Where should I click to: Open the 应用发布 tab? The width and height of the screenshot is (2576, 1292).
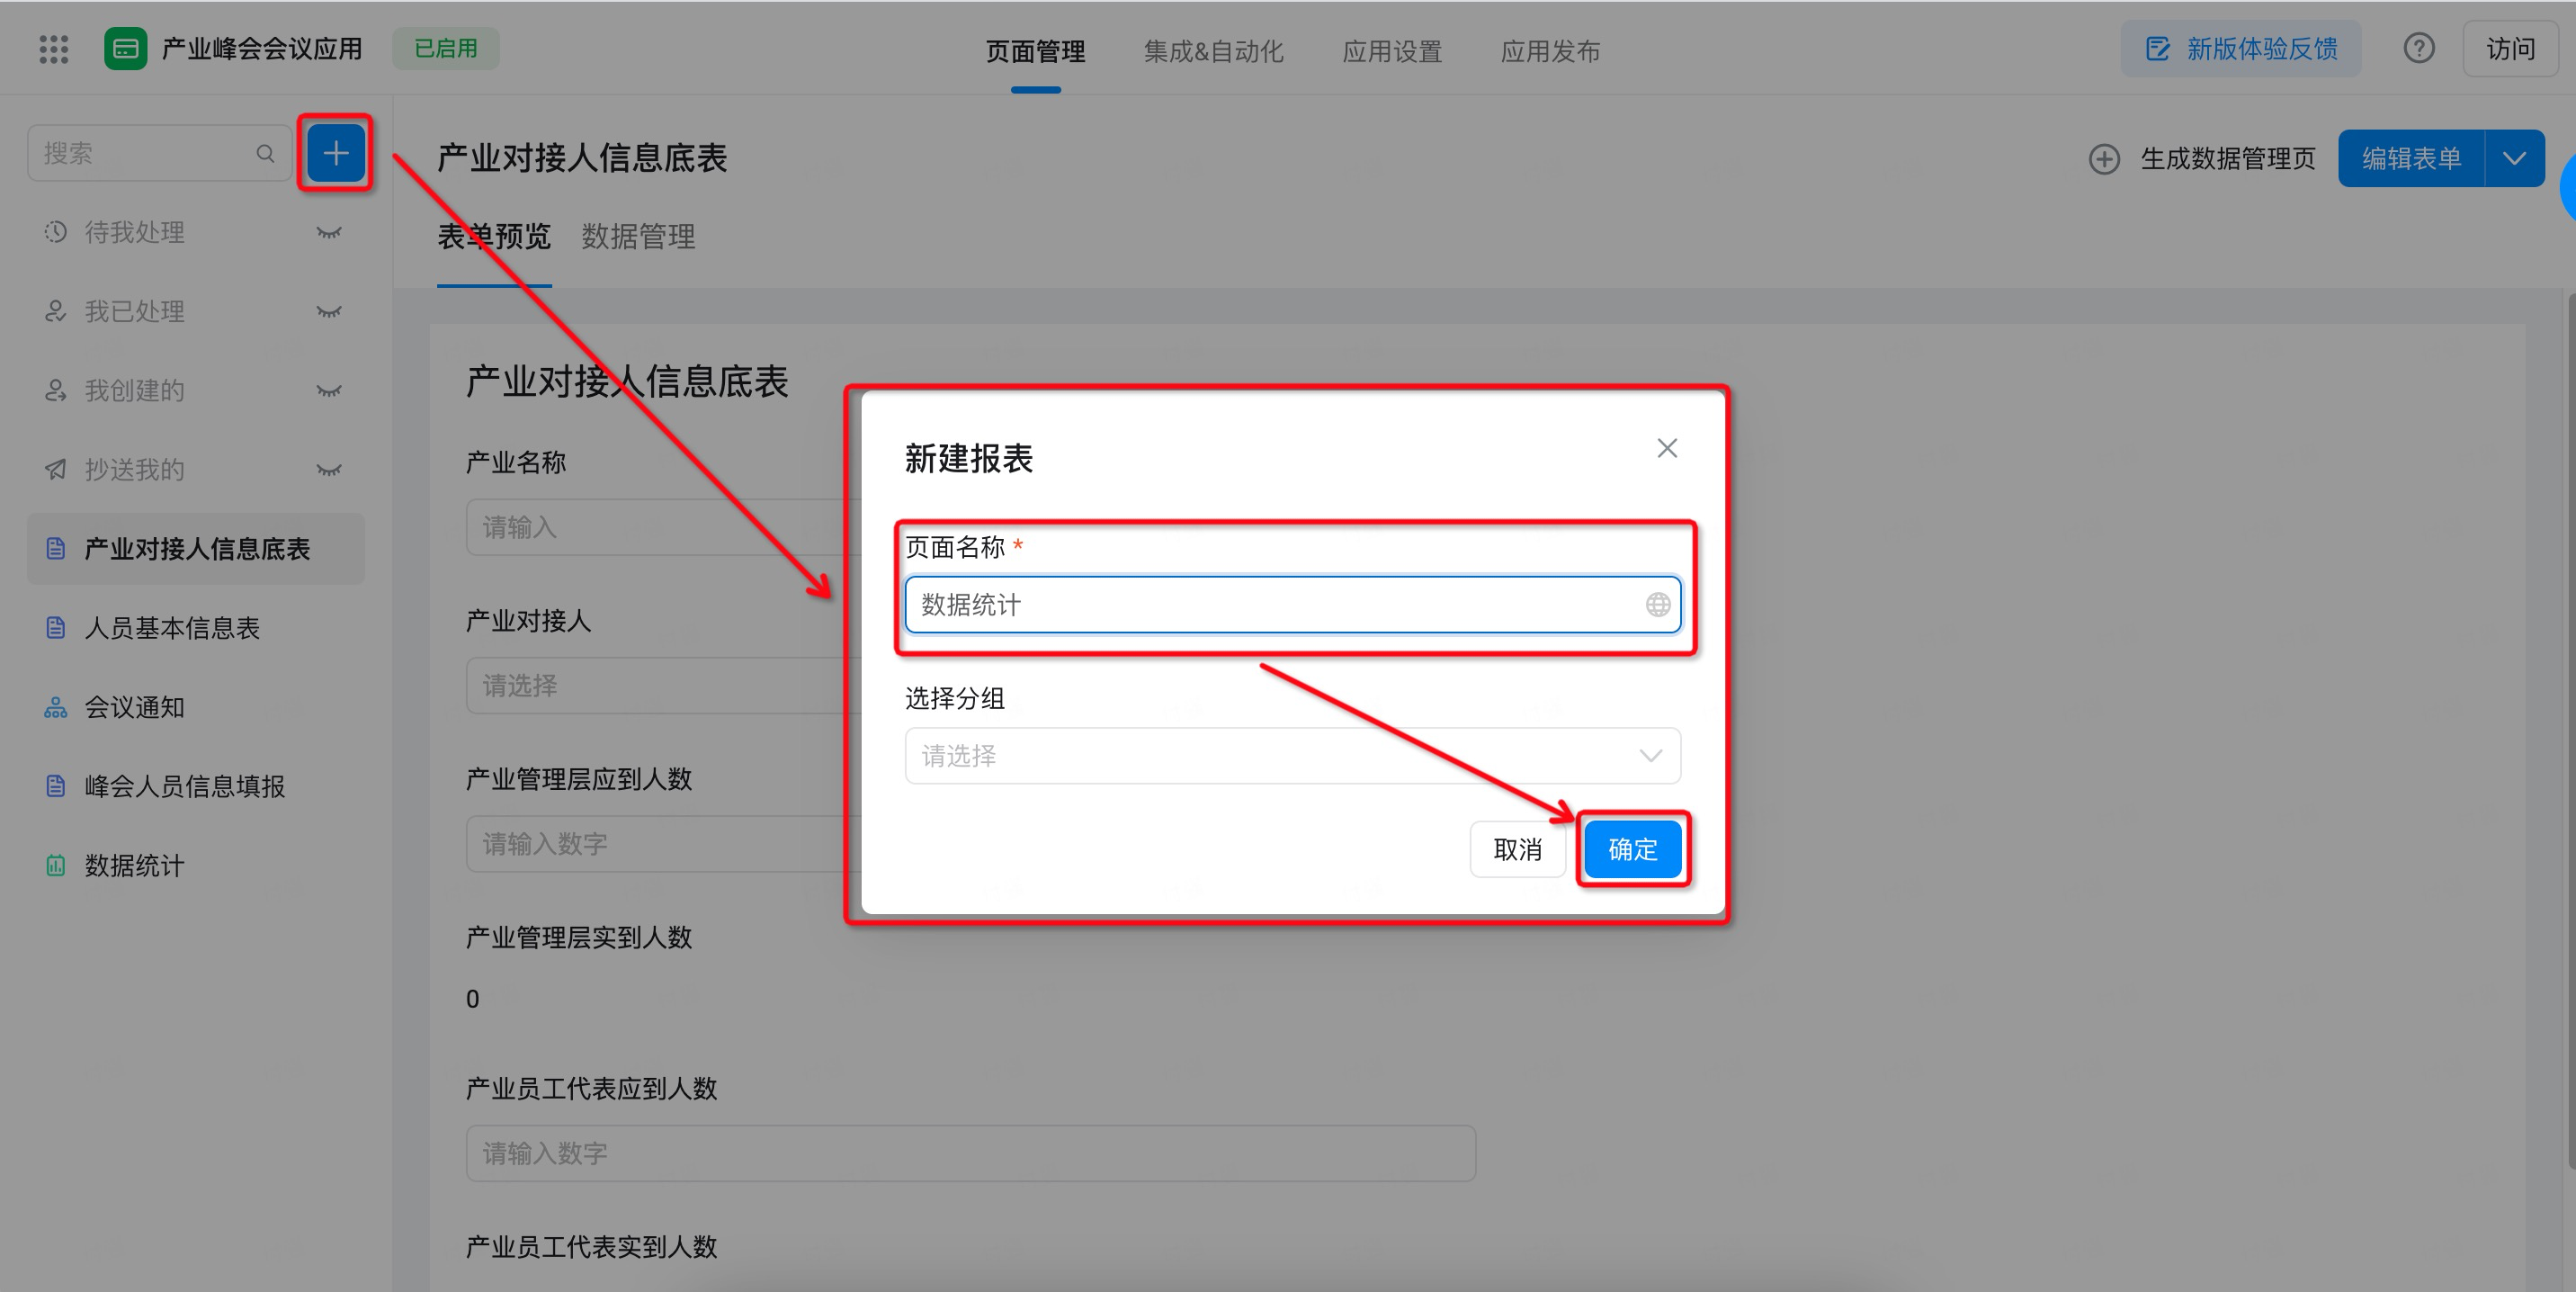click(1550, 50)
